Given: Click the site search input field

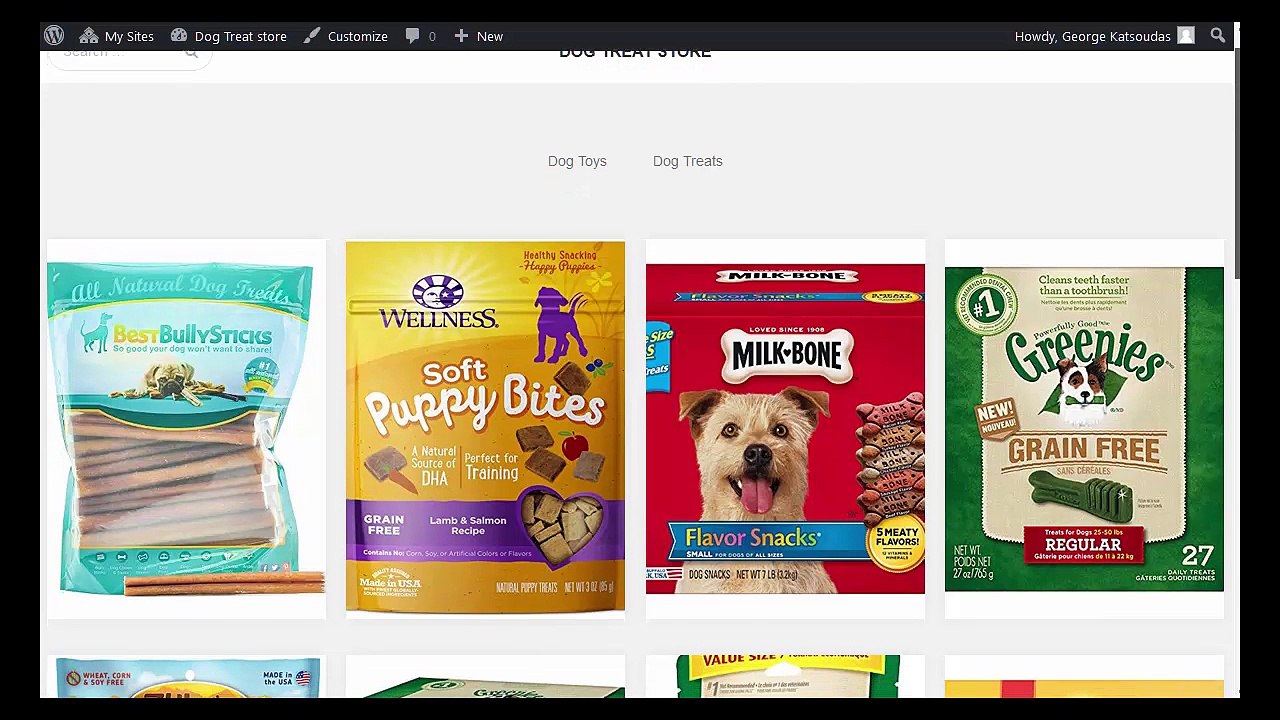Looking at the screenshot, I should pos(130,56).
